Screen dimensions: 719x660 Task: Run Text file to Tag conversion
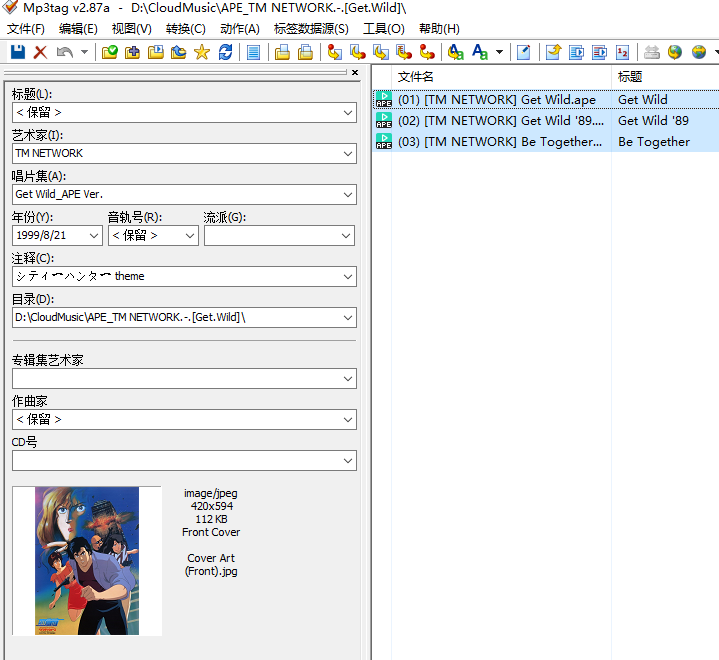(x=404, y=52)
